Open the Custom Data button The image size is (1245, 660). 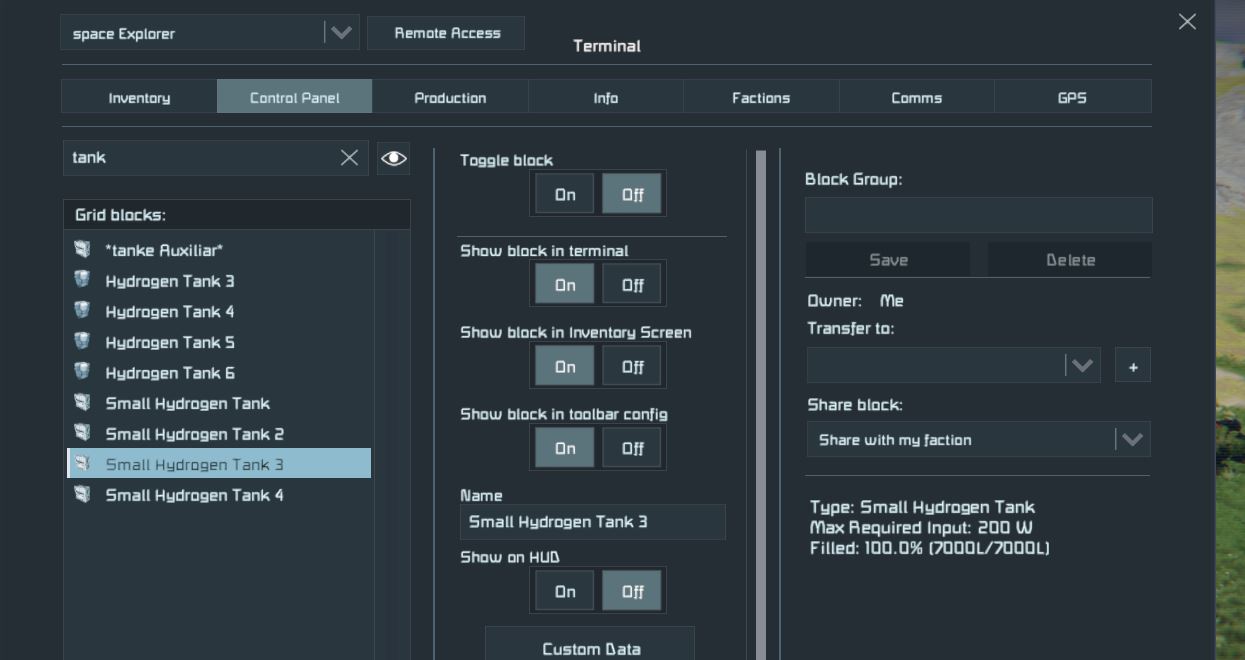coord(590,647)
